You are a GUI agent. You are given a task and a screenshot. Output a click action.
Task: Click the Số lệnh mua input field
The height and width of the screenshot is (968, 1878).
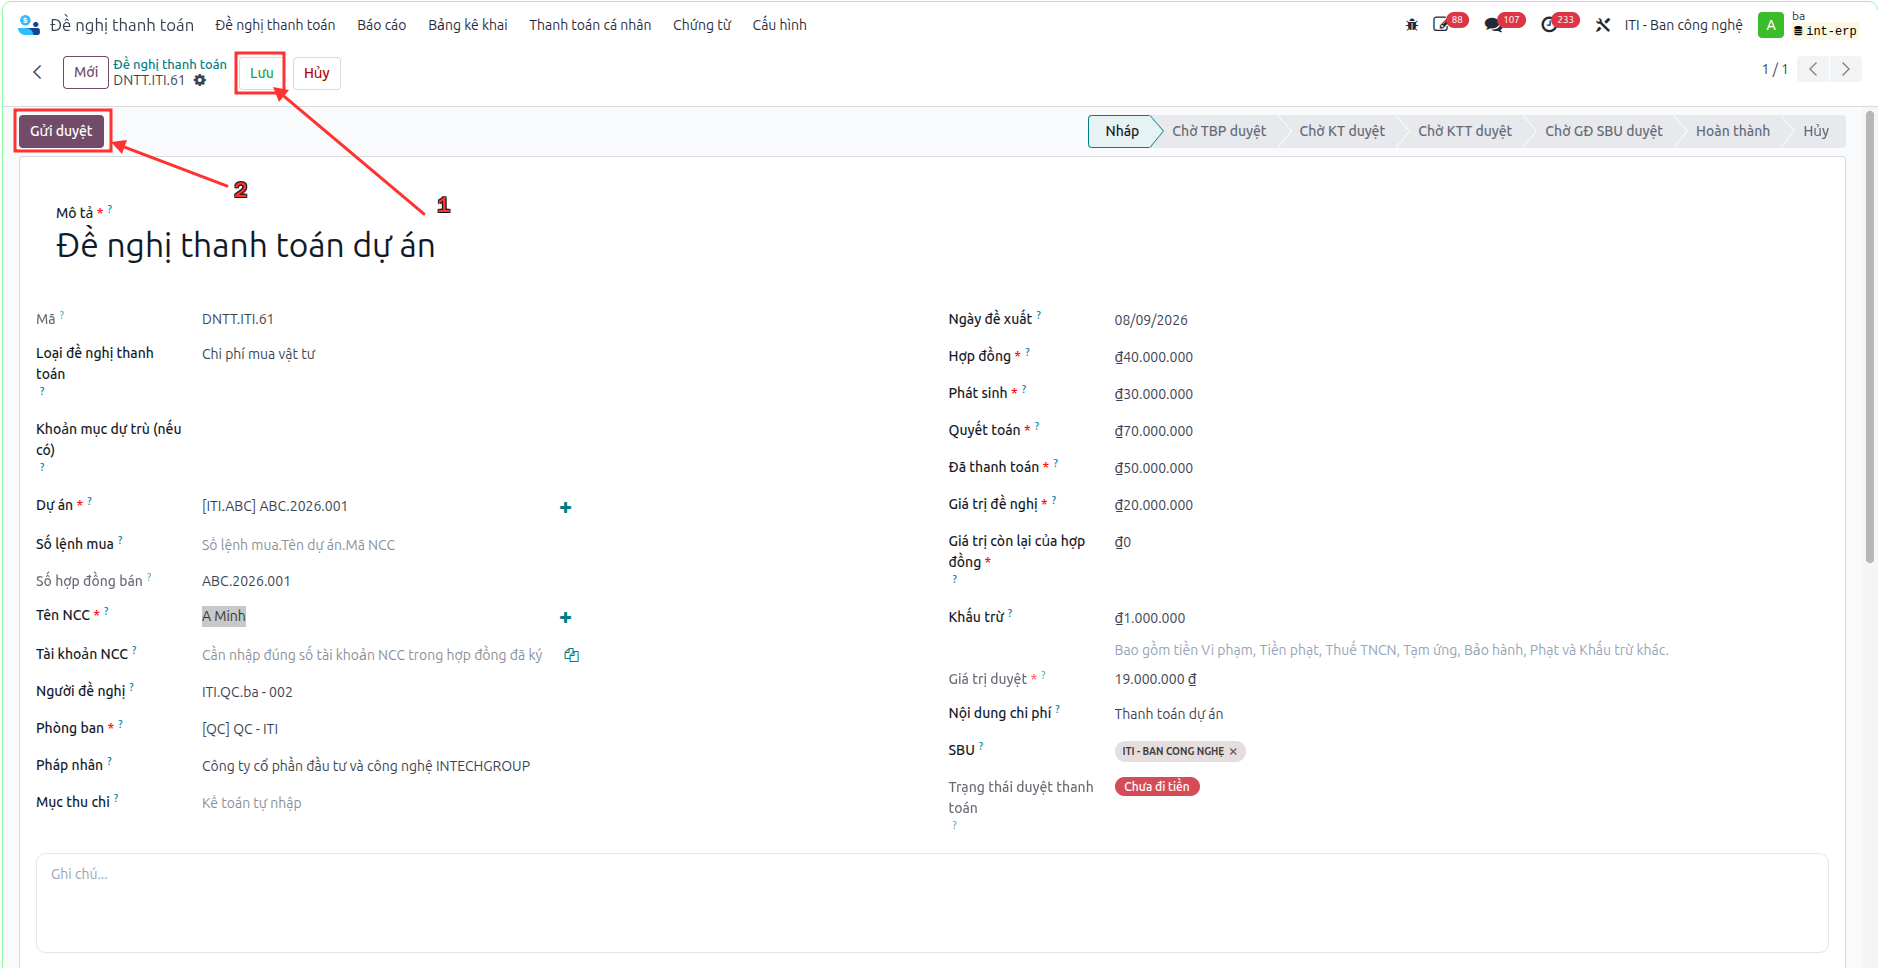tap(390, 545)
